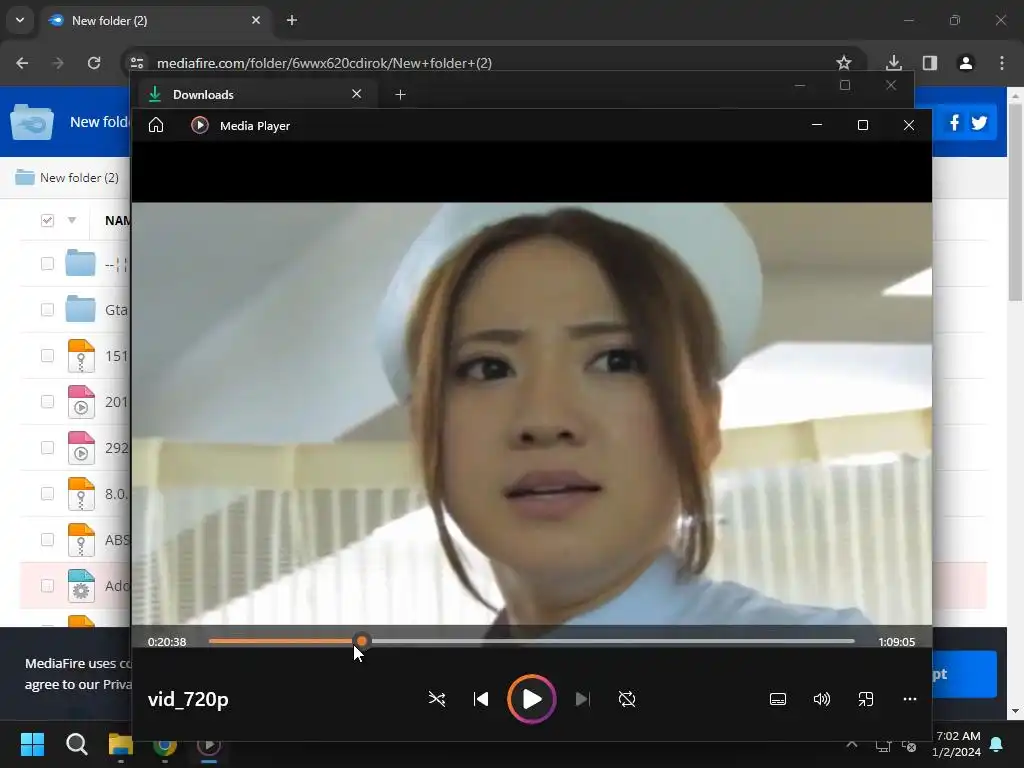Viewport: 1024px width, 768px height.
Task: Click the MediaFire folder logo
Action: (31, 121)
